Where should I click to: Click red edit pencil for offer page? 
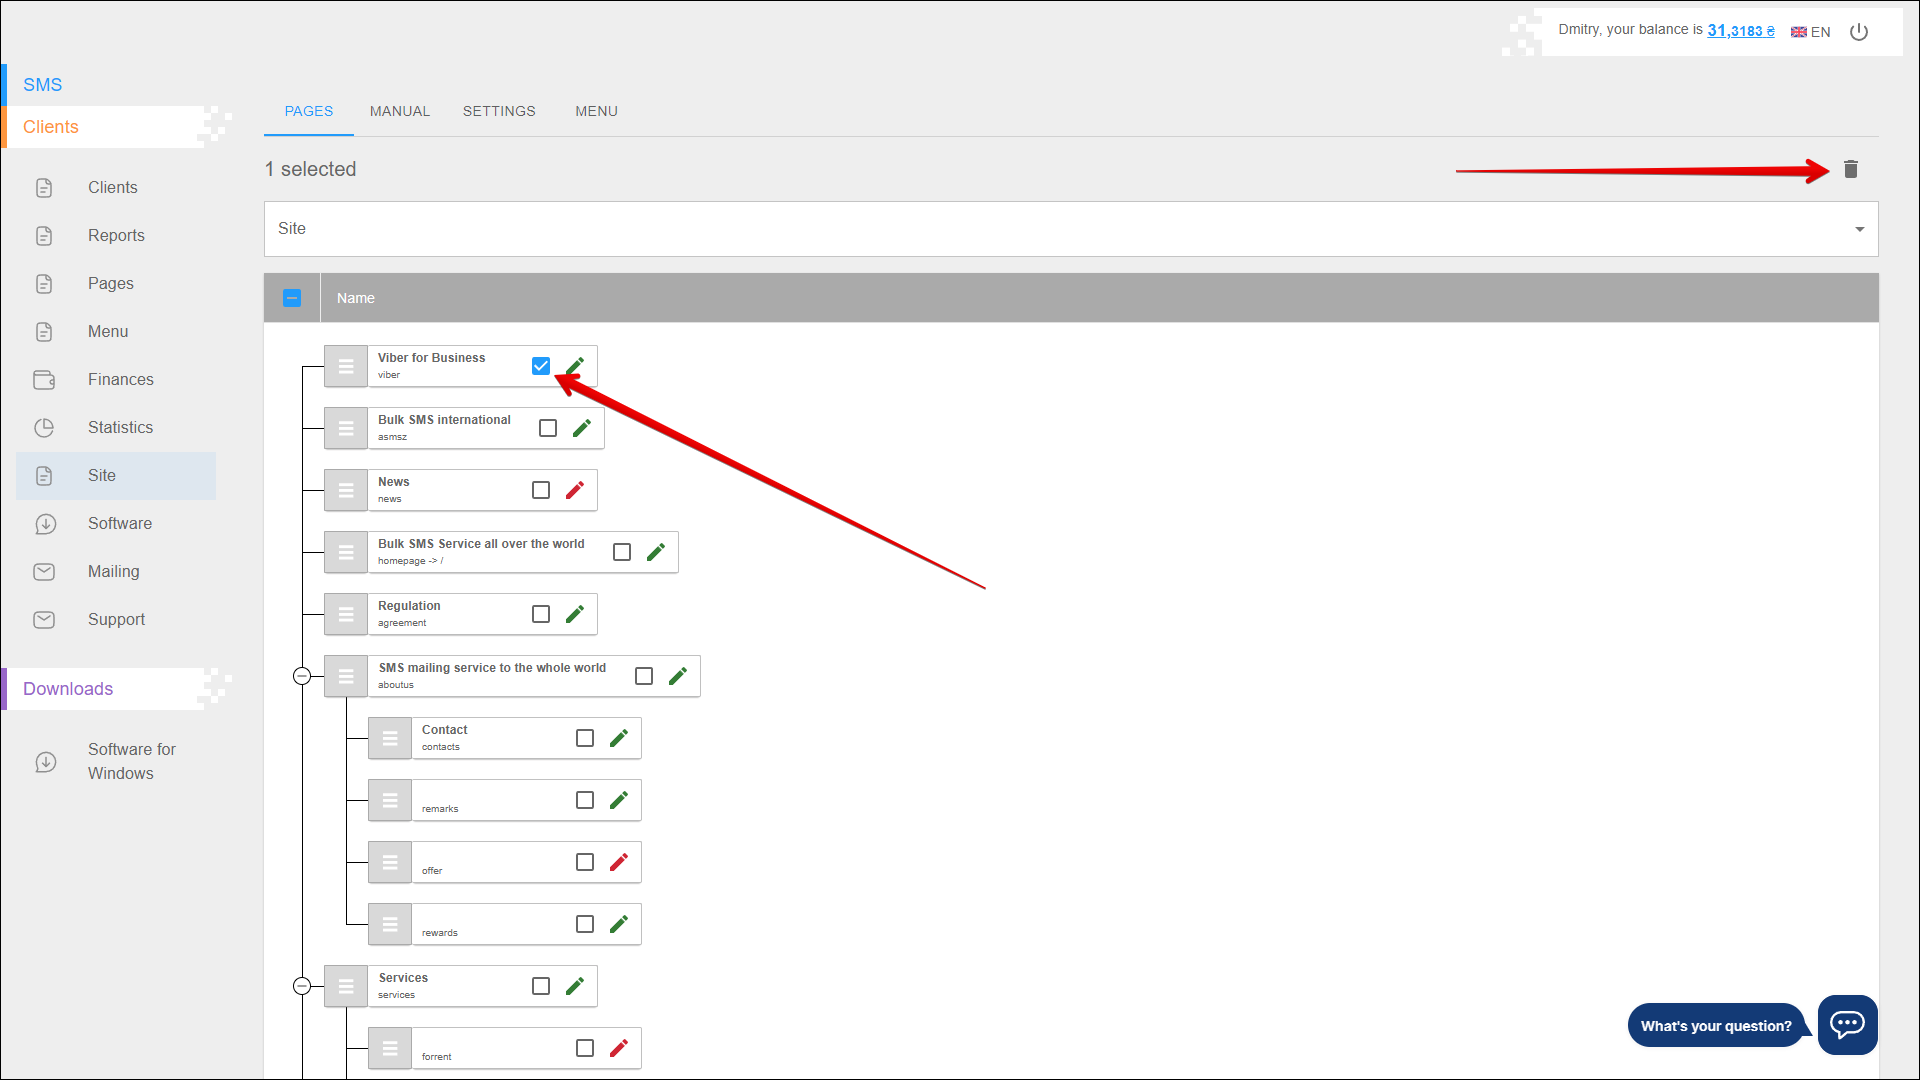coord(619,862)
